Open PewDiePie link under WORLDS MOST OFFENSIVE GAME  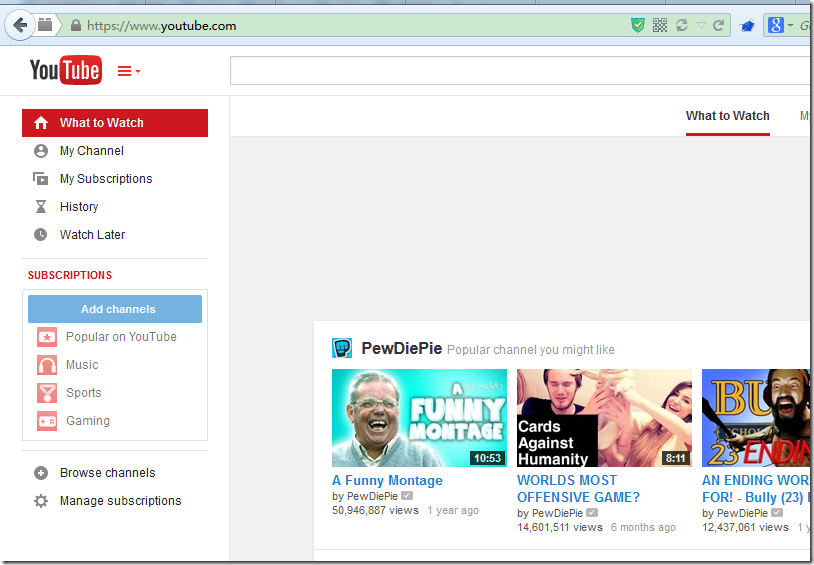558,514
